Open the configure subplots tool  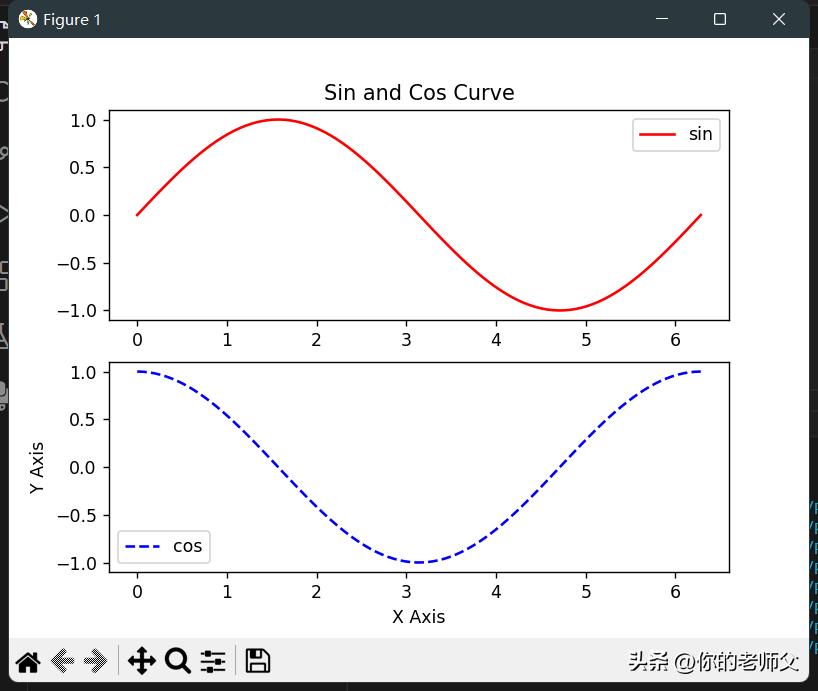[213, 660]
